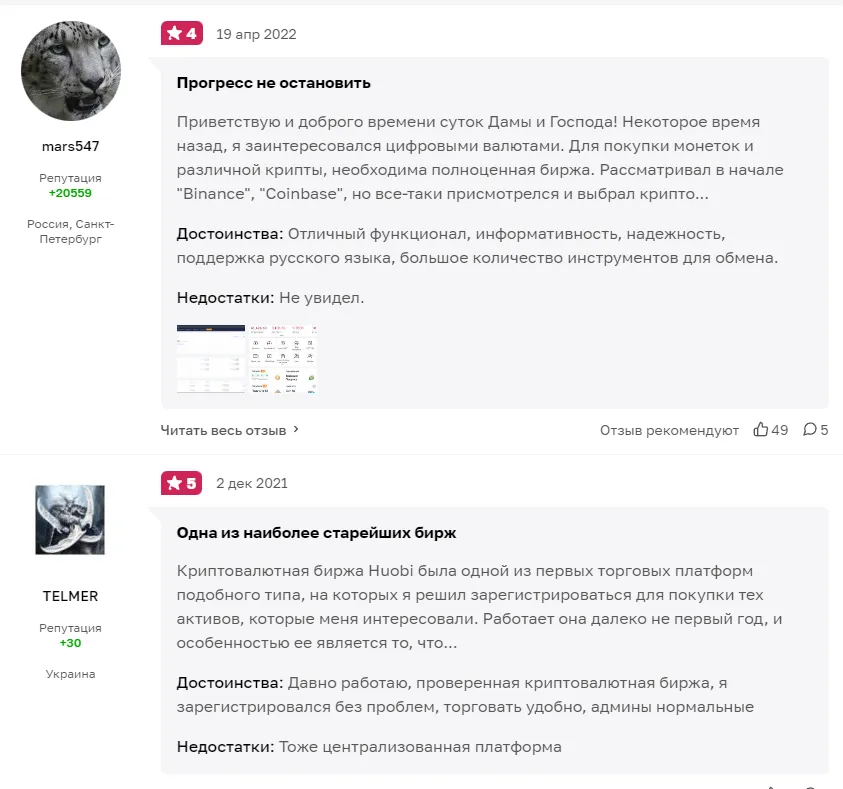The width and height of the screenshot is (843, 789).
Task: Expand review via chevron after "Читать весь отзыв"
Action: (296, 430)
